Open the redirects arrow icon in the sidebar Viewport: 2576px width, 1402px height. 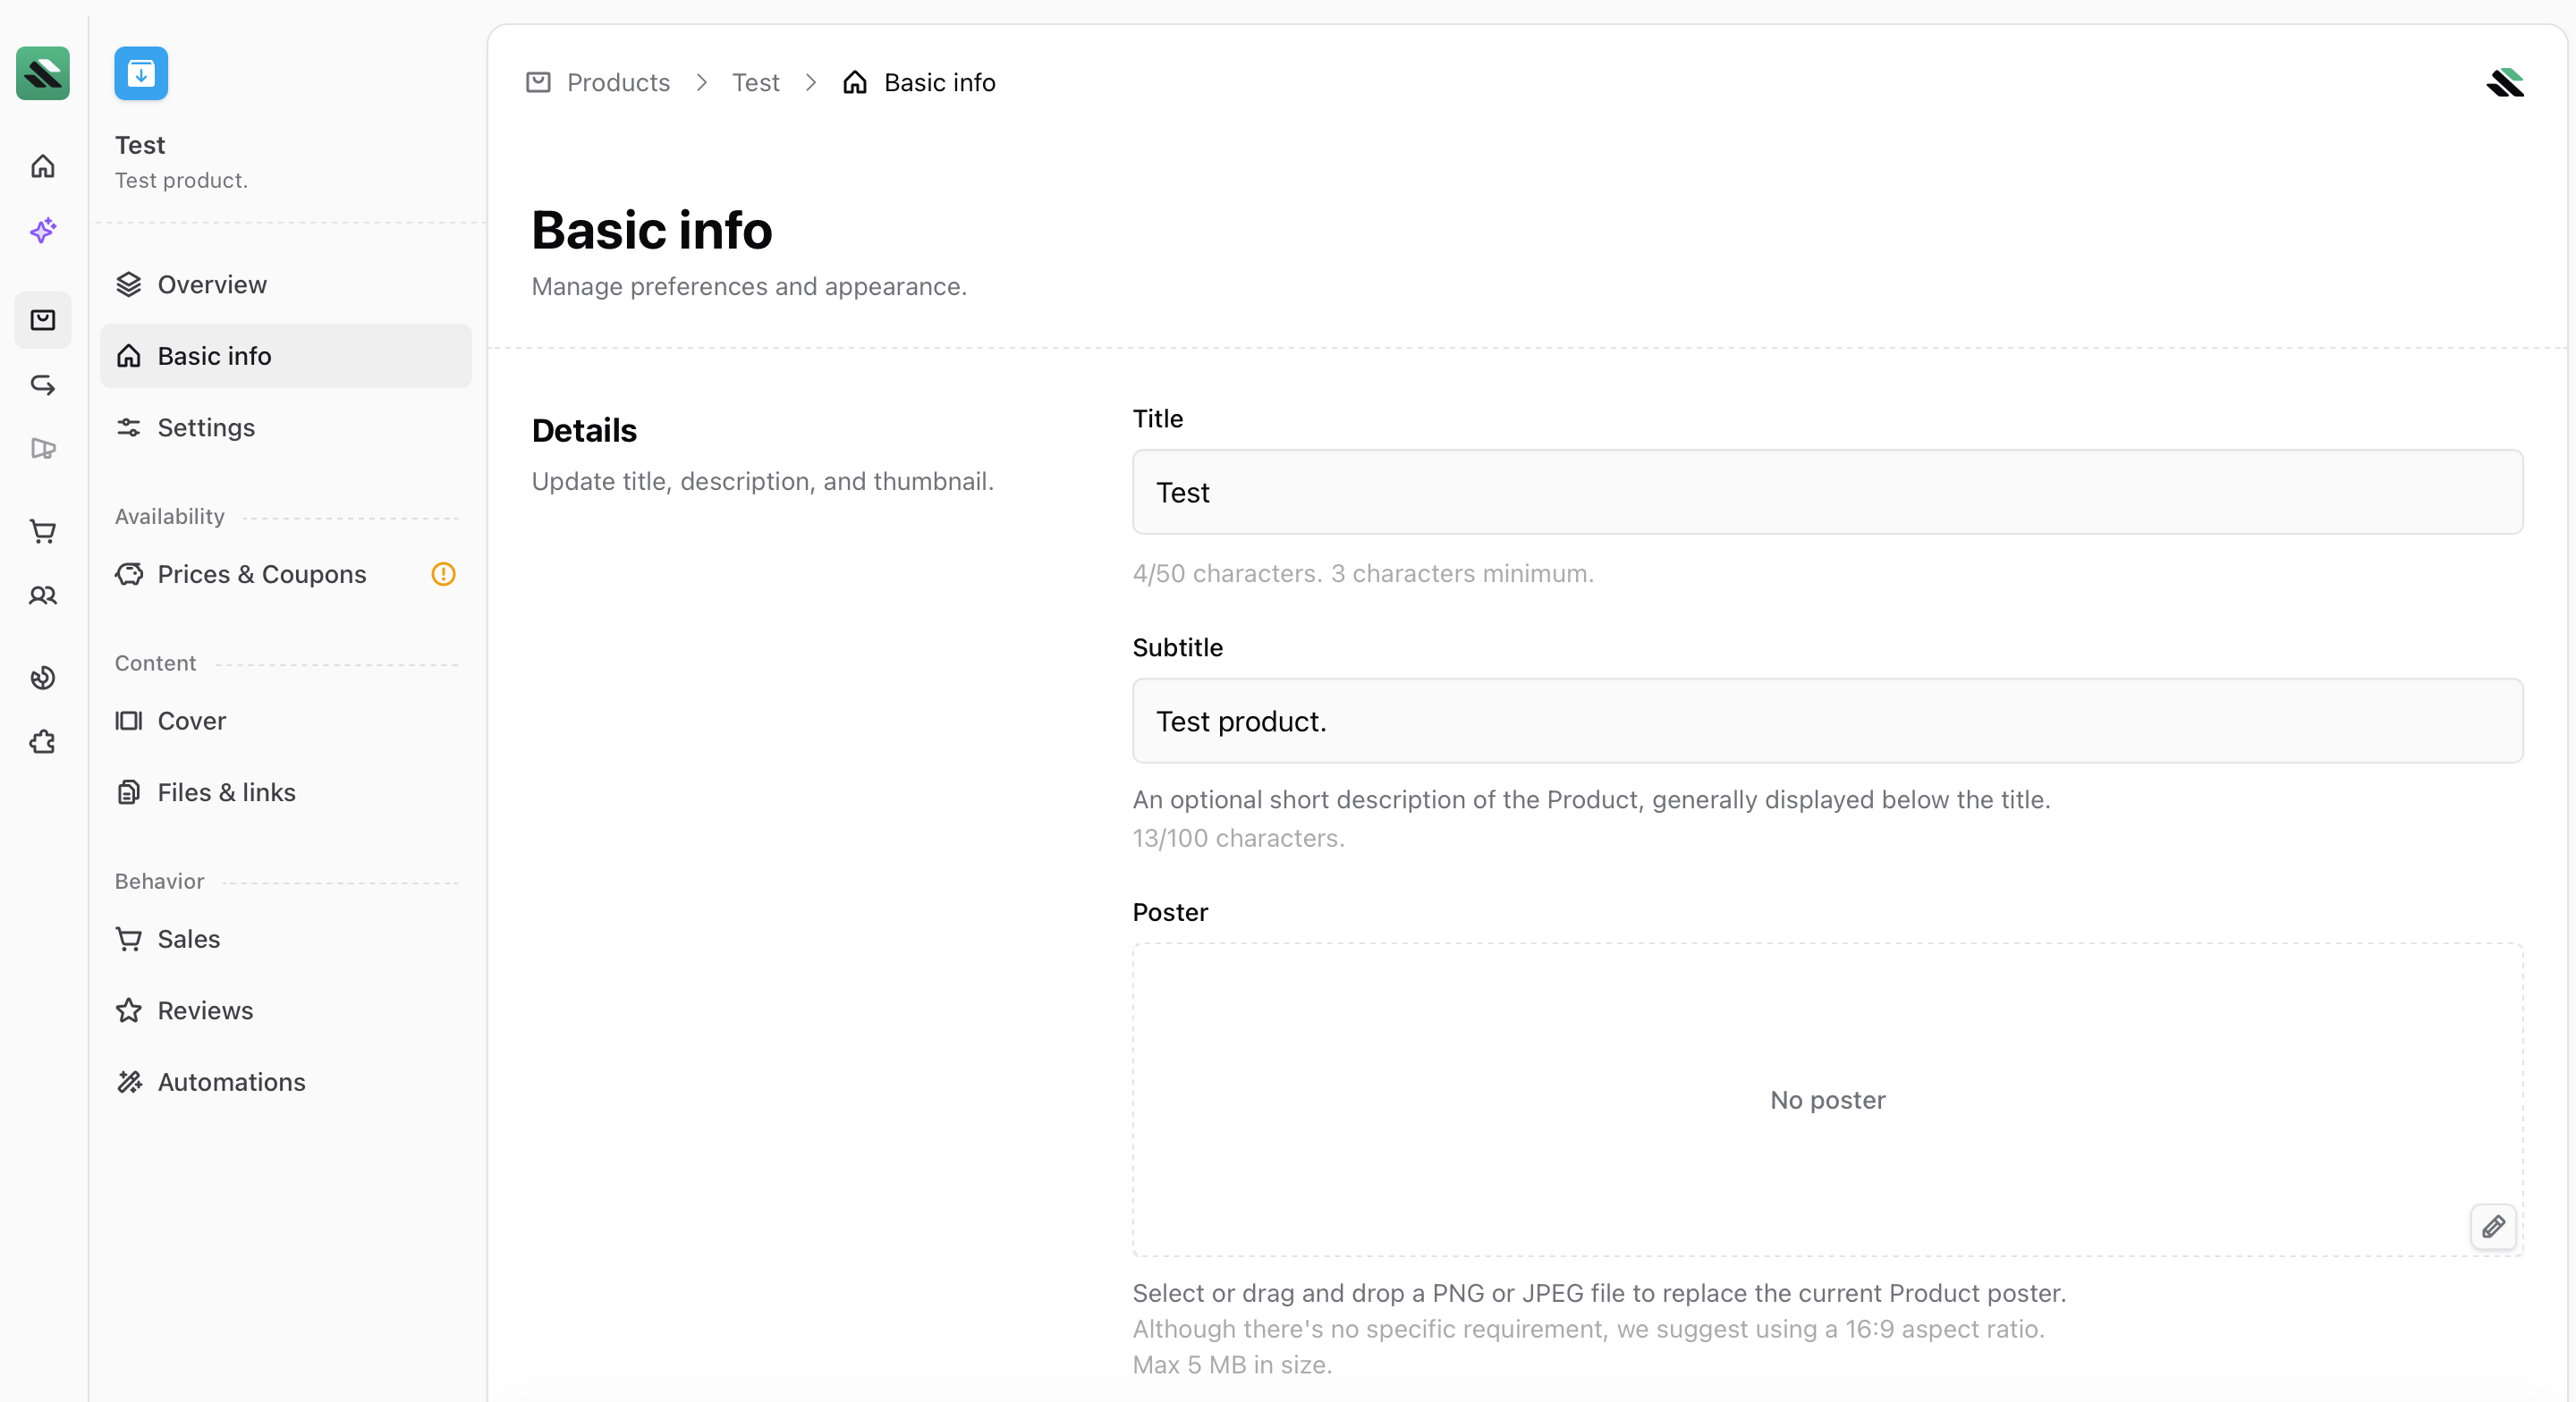[x=43, y=384]
